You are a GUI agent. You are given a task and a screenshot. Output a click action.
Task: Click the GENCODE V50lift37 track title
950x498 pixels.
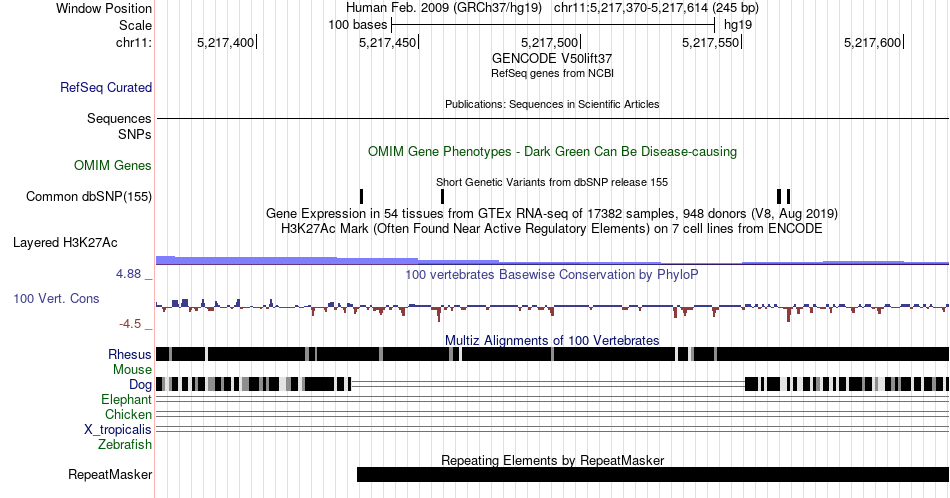pyautogui.click(x=552, y=58)
